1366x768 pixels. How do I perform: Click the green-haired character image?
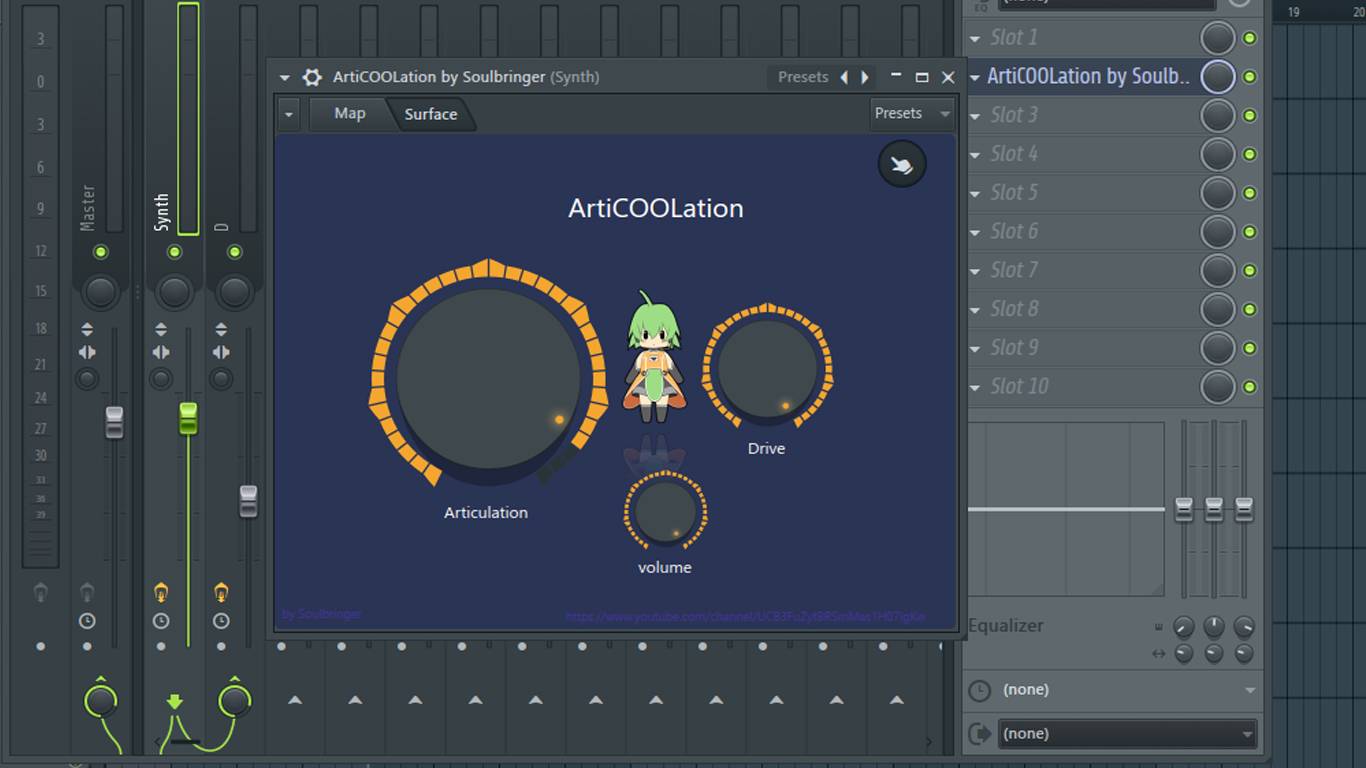coord(654,357)
